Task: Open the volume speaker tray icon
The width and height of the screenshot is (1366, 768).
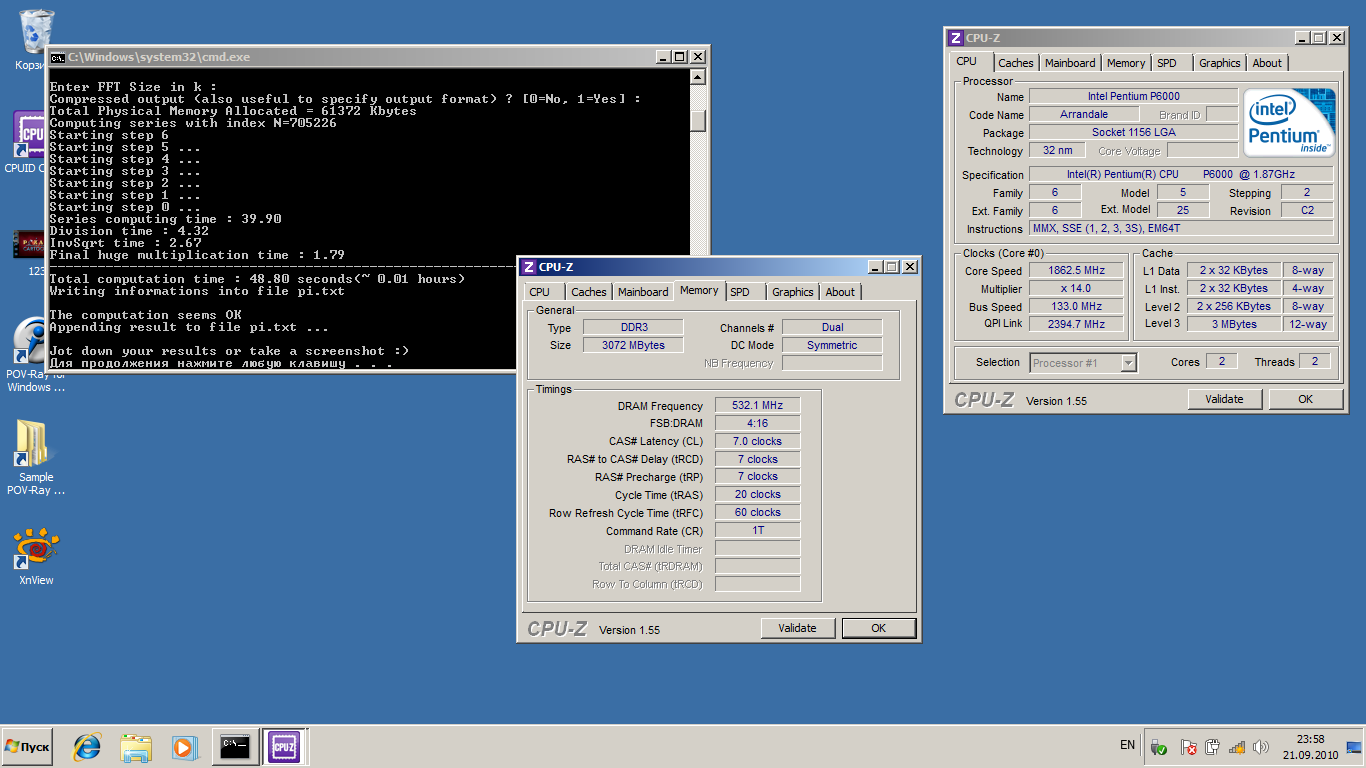Action: (1261, 747)
